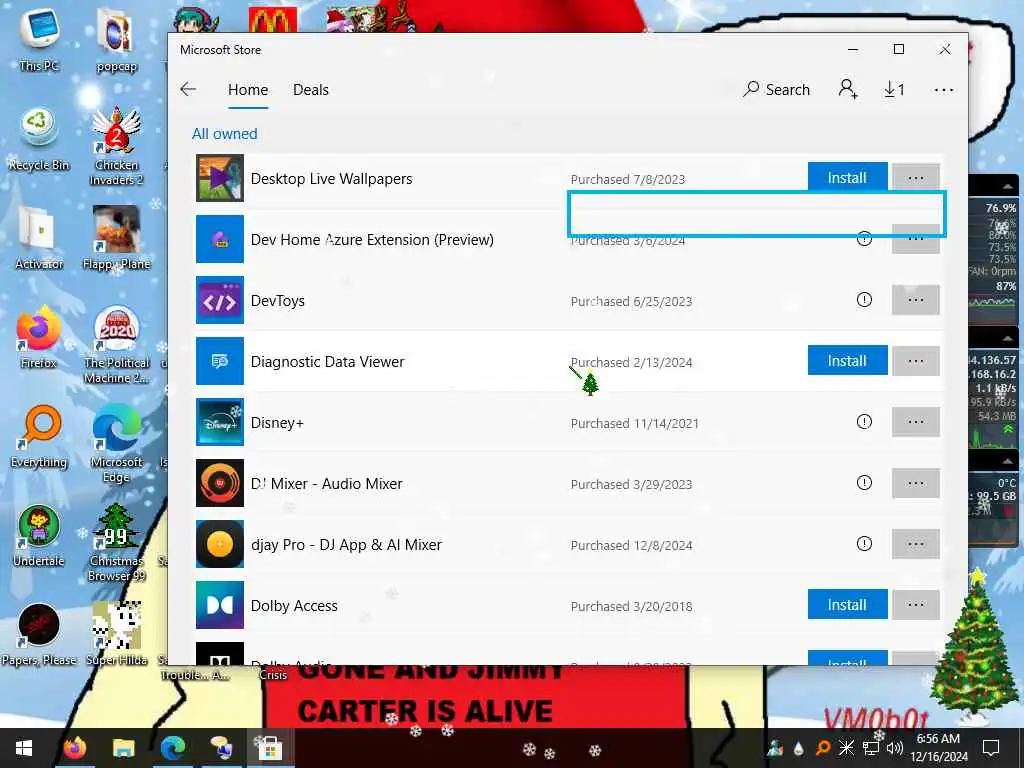
Task: Select the Disney+ title text
Action: click(x=277, y=423)
